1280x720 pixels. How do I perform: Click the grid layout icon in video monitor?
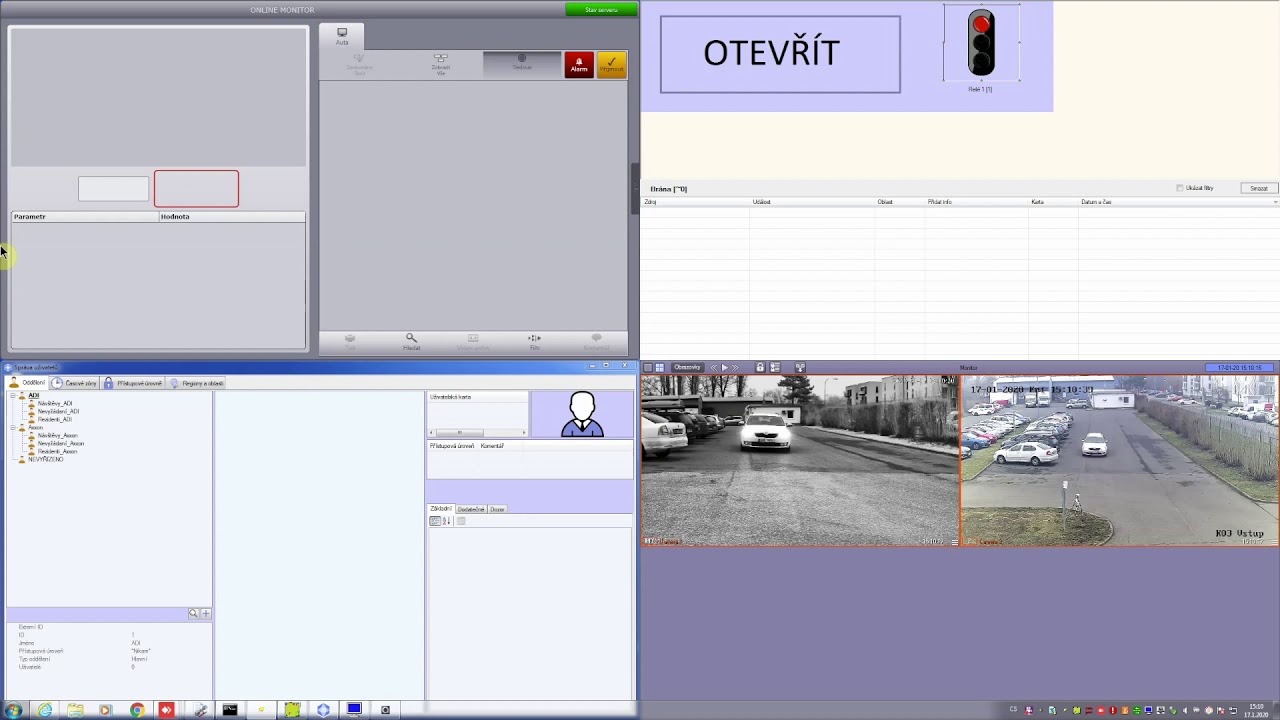659,367
